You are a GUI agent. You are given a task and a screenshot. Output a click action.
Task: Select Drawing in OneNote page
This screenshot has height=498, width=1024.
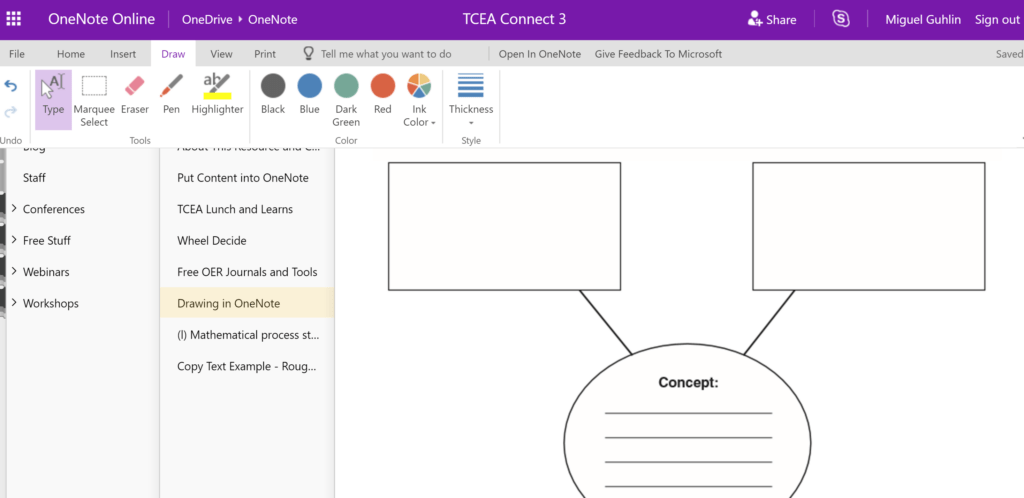[247, 303]
